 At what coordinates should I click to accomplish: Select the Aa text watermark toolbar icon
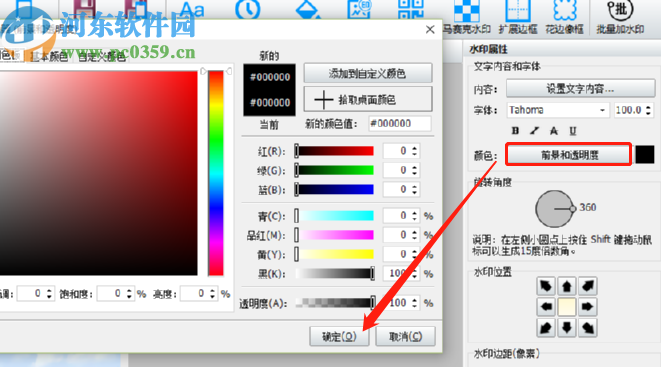click(192, 9)
